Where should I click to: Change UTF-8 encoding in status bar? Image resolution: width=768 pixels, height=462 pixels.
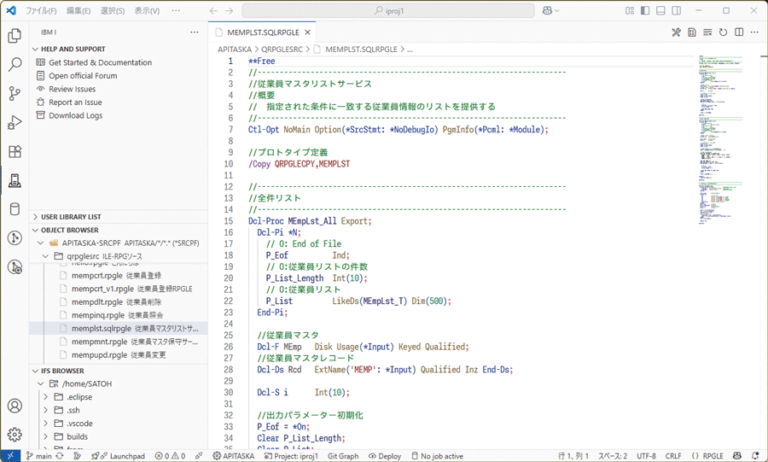click(646, 456)
